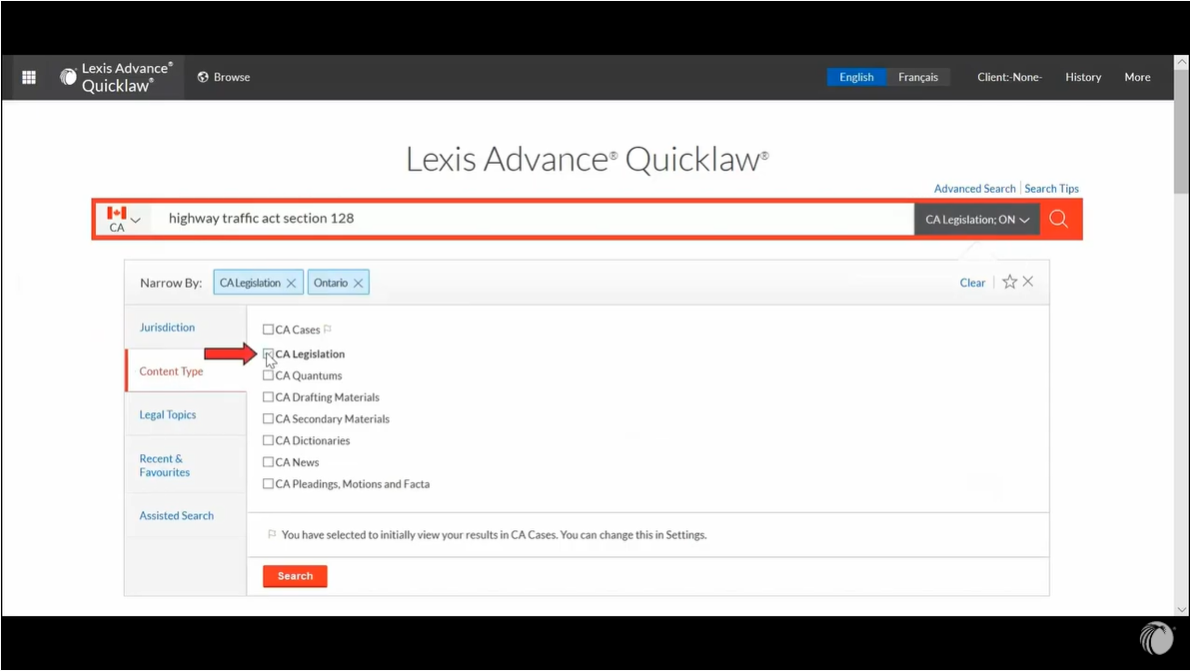The width and height of the screenshot is (1190, 671).
Task: Remove the CA Legislation filter chip
Action: pos(291,282)
